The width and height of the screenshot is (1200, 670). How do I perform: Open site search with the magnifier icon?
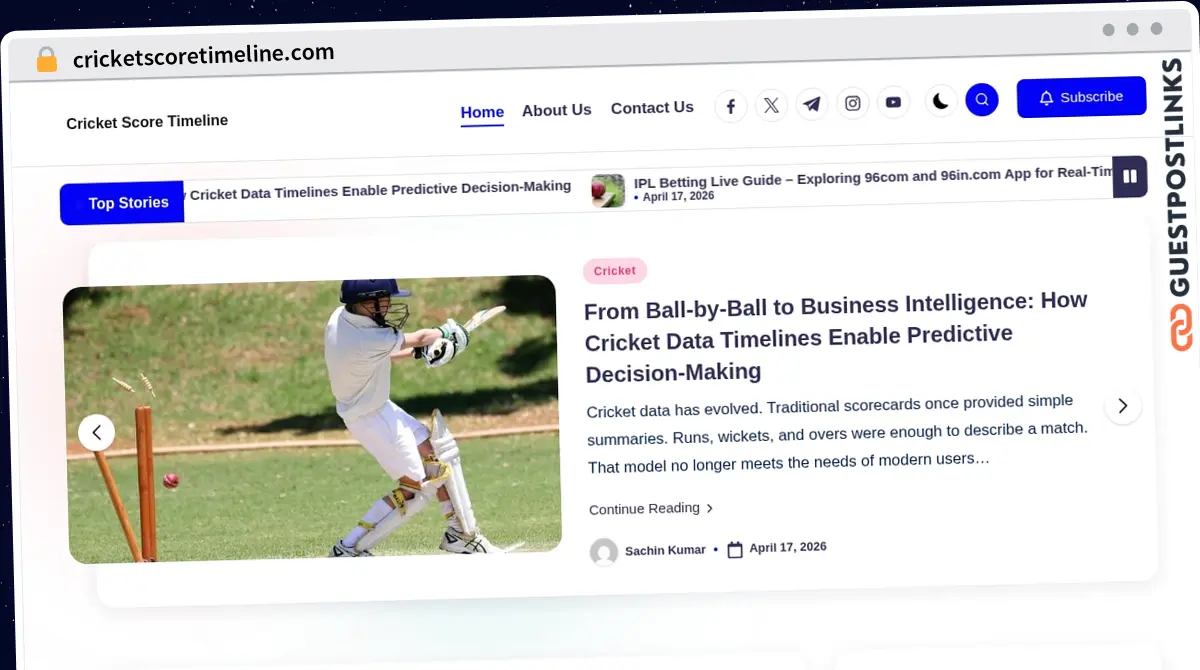pos(982,99)
